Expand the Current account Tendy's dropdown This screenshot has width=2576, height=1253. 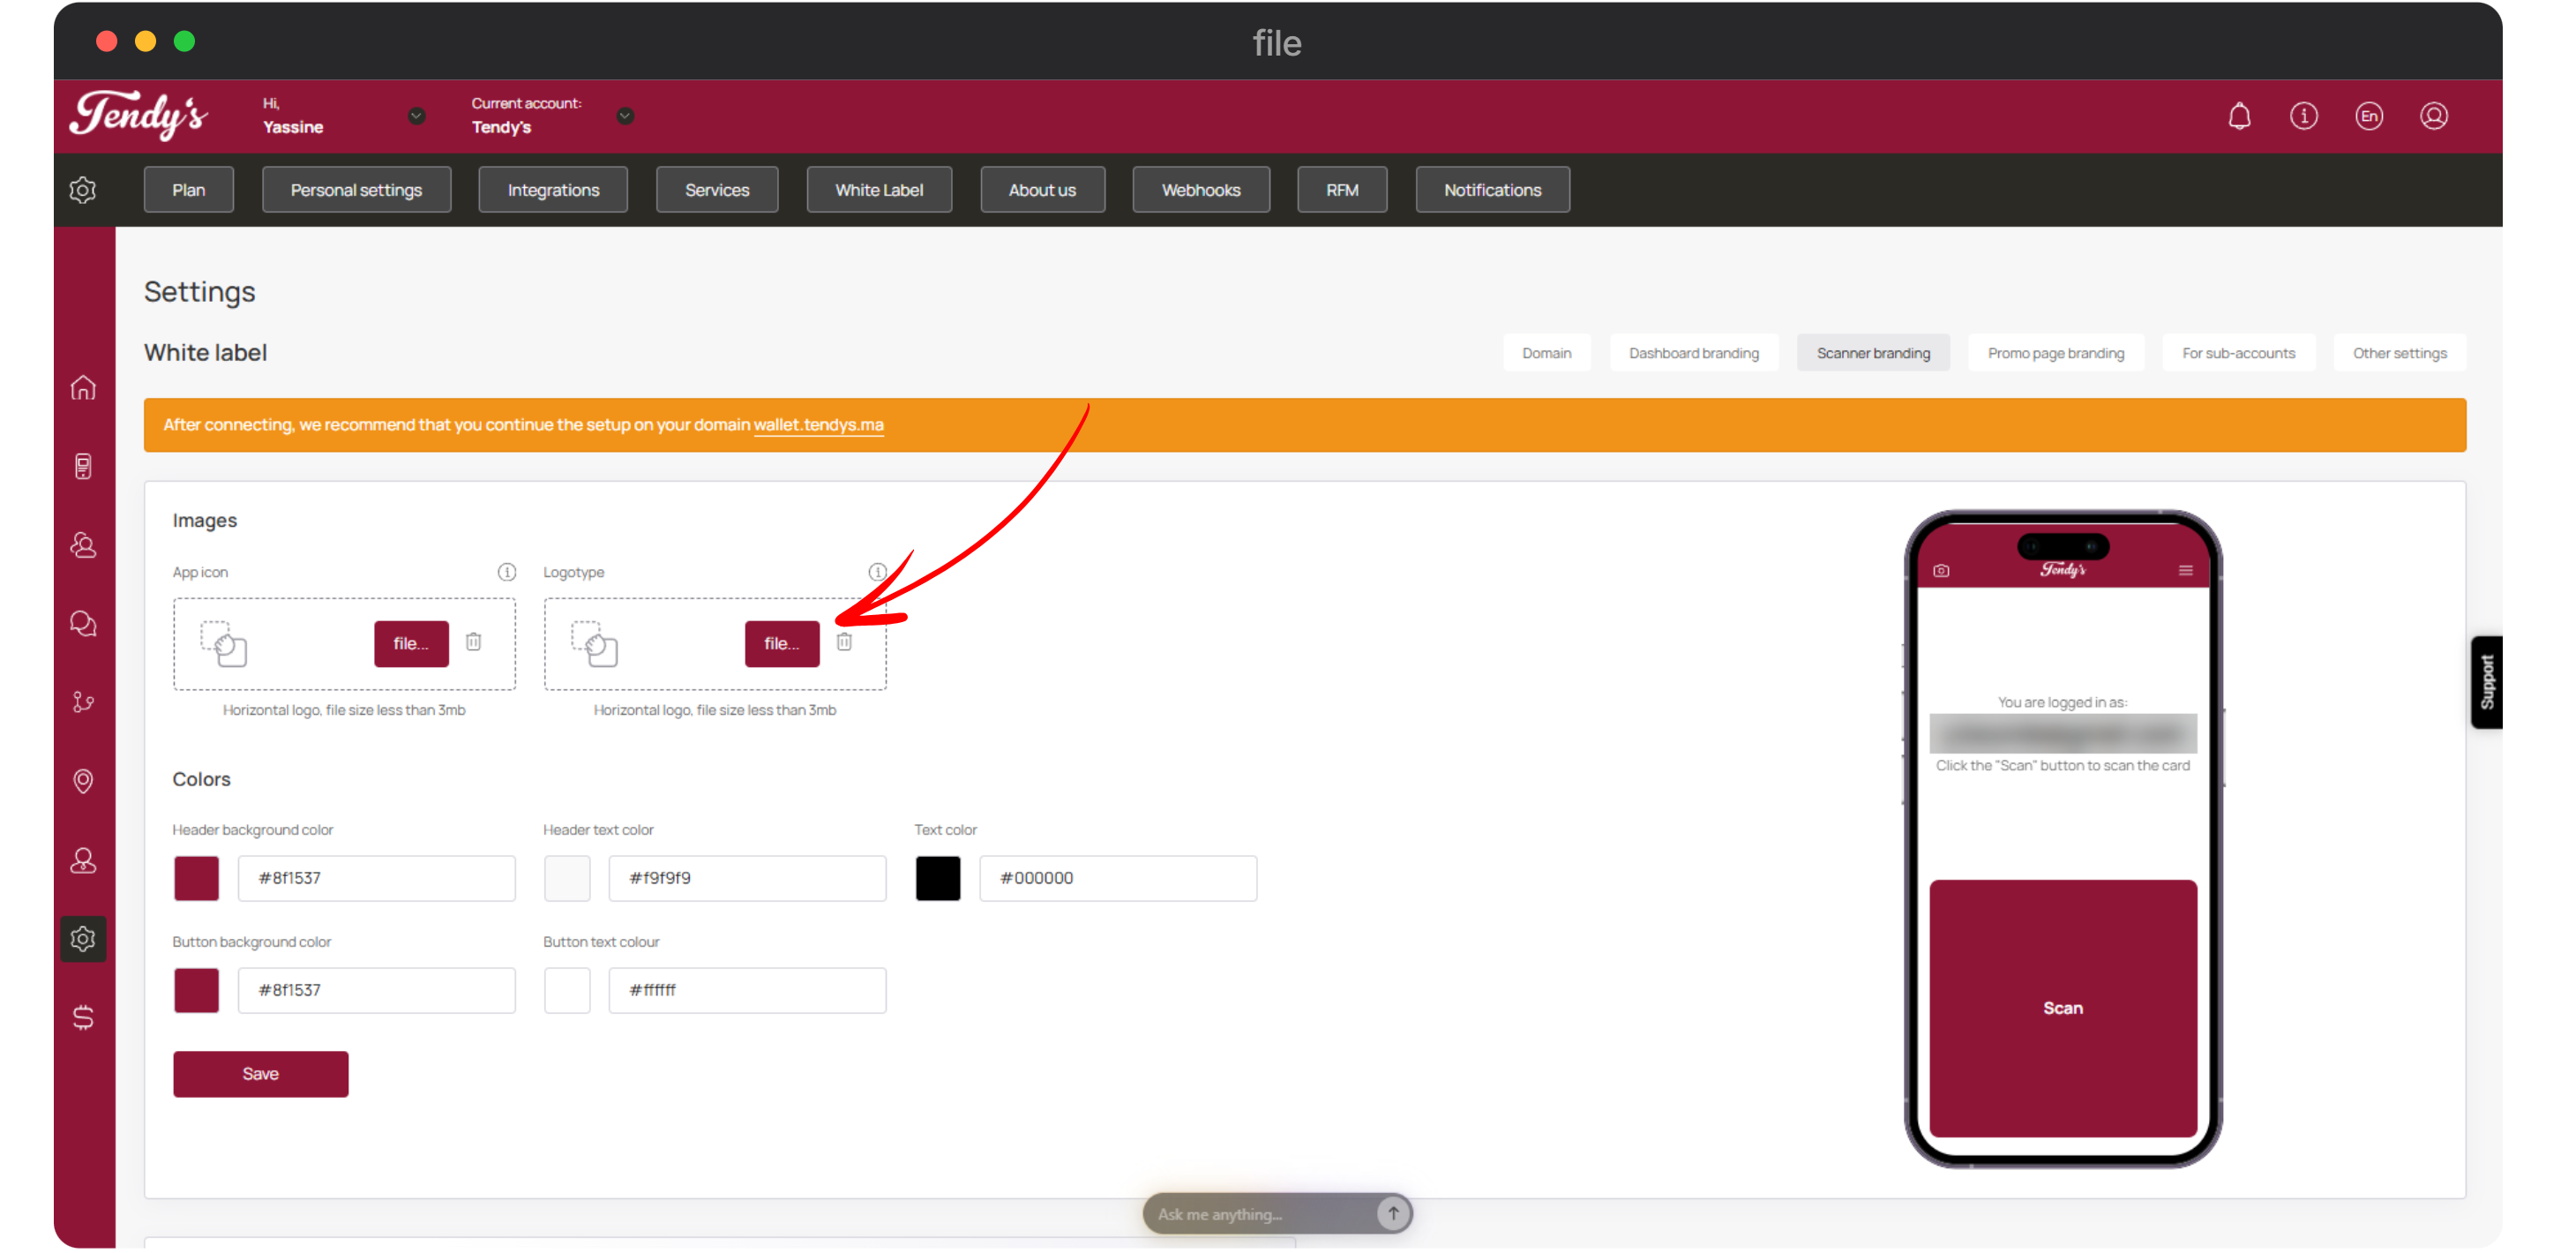pyautogui.click(x=625, y=116)
